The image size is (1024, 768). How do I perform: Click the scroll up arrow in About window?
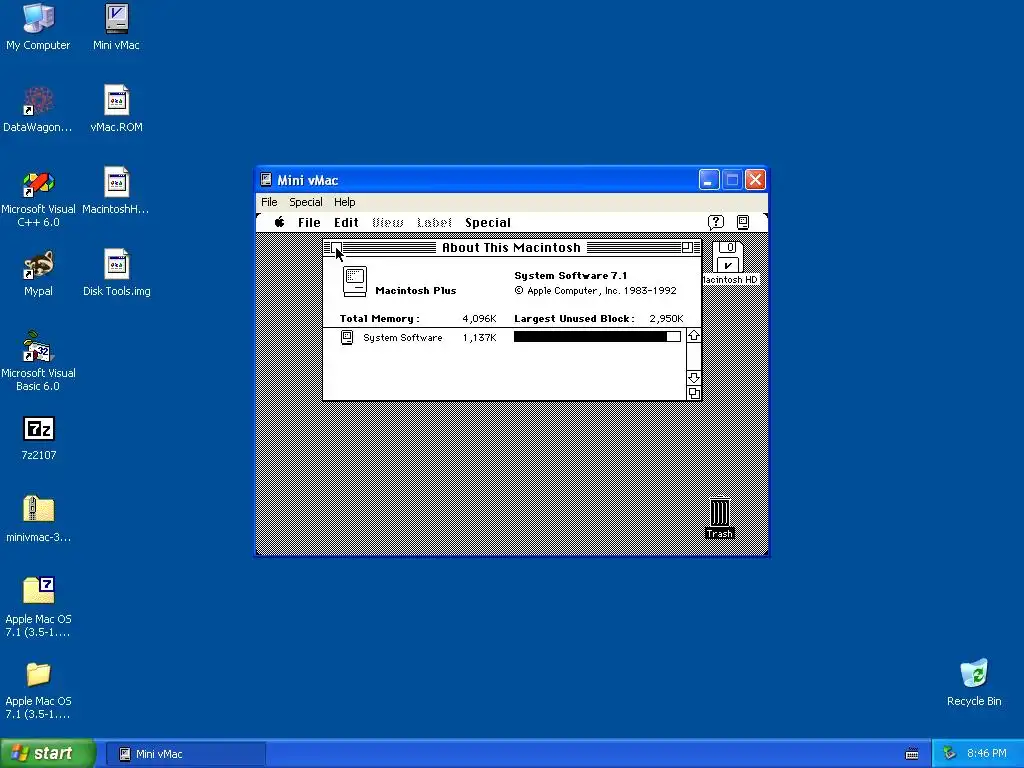tap(694, 336)
